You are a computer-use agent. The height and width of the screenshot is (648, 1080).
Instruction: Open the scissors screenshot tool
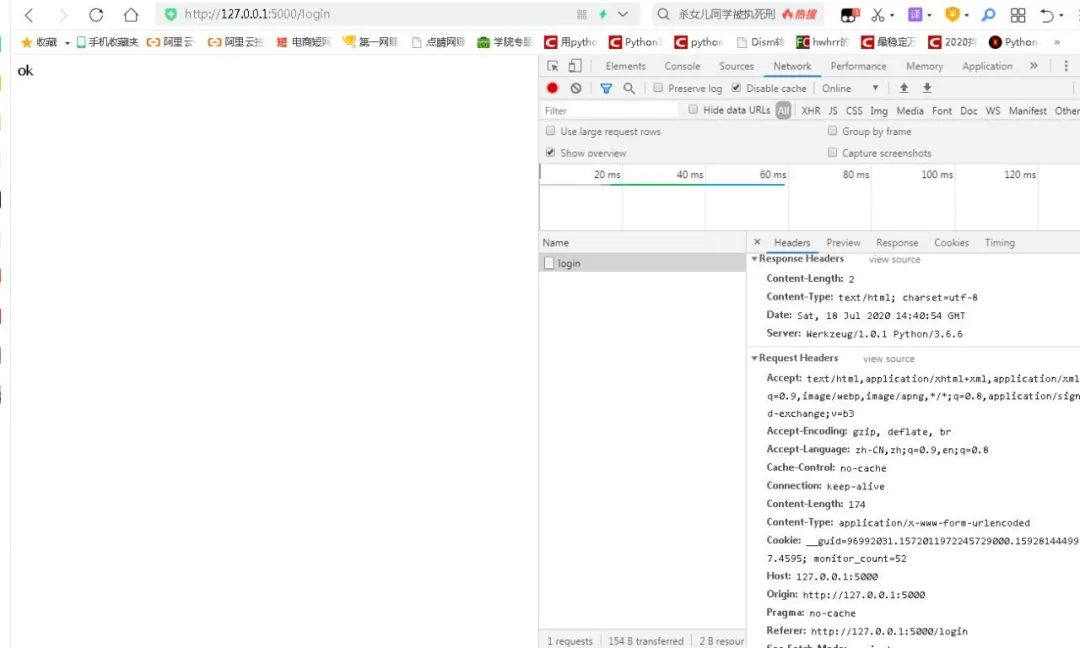(x=878, y=14)
